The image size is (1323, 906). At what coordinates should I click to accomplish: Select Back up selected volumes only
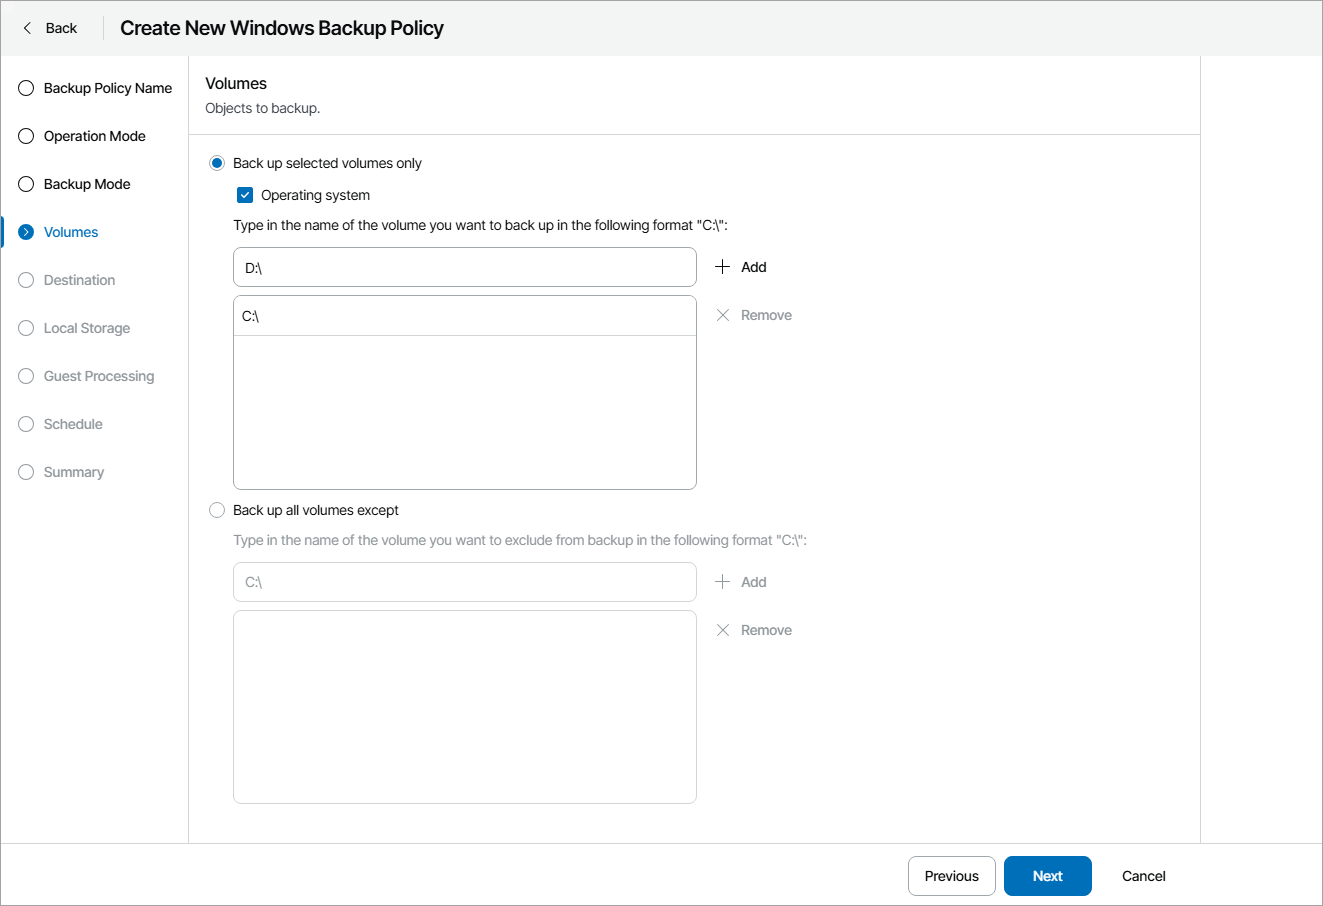click(217, 163)
